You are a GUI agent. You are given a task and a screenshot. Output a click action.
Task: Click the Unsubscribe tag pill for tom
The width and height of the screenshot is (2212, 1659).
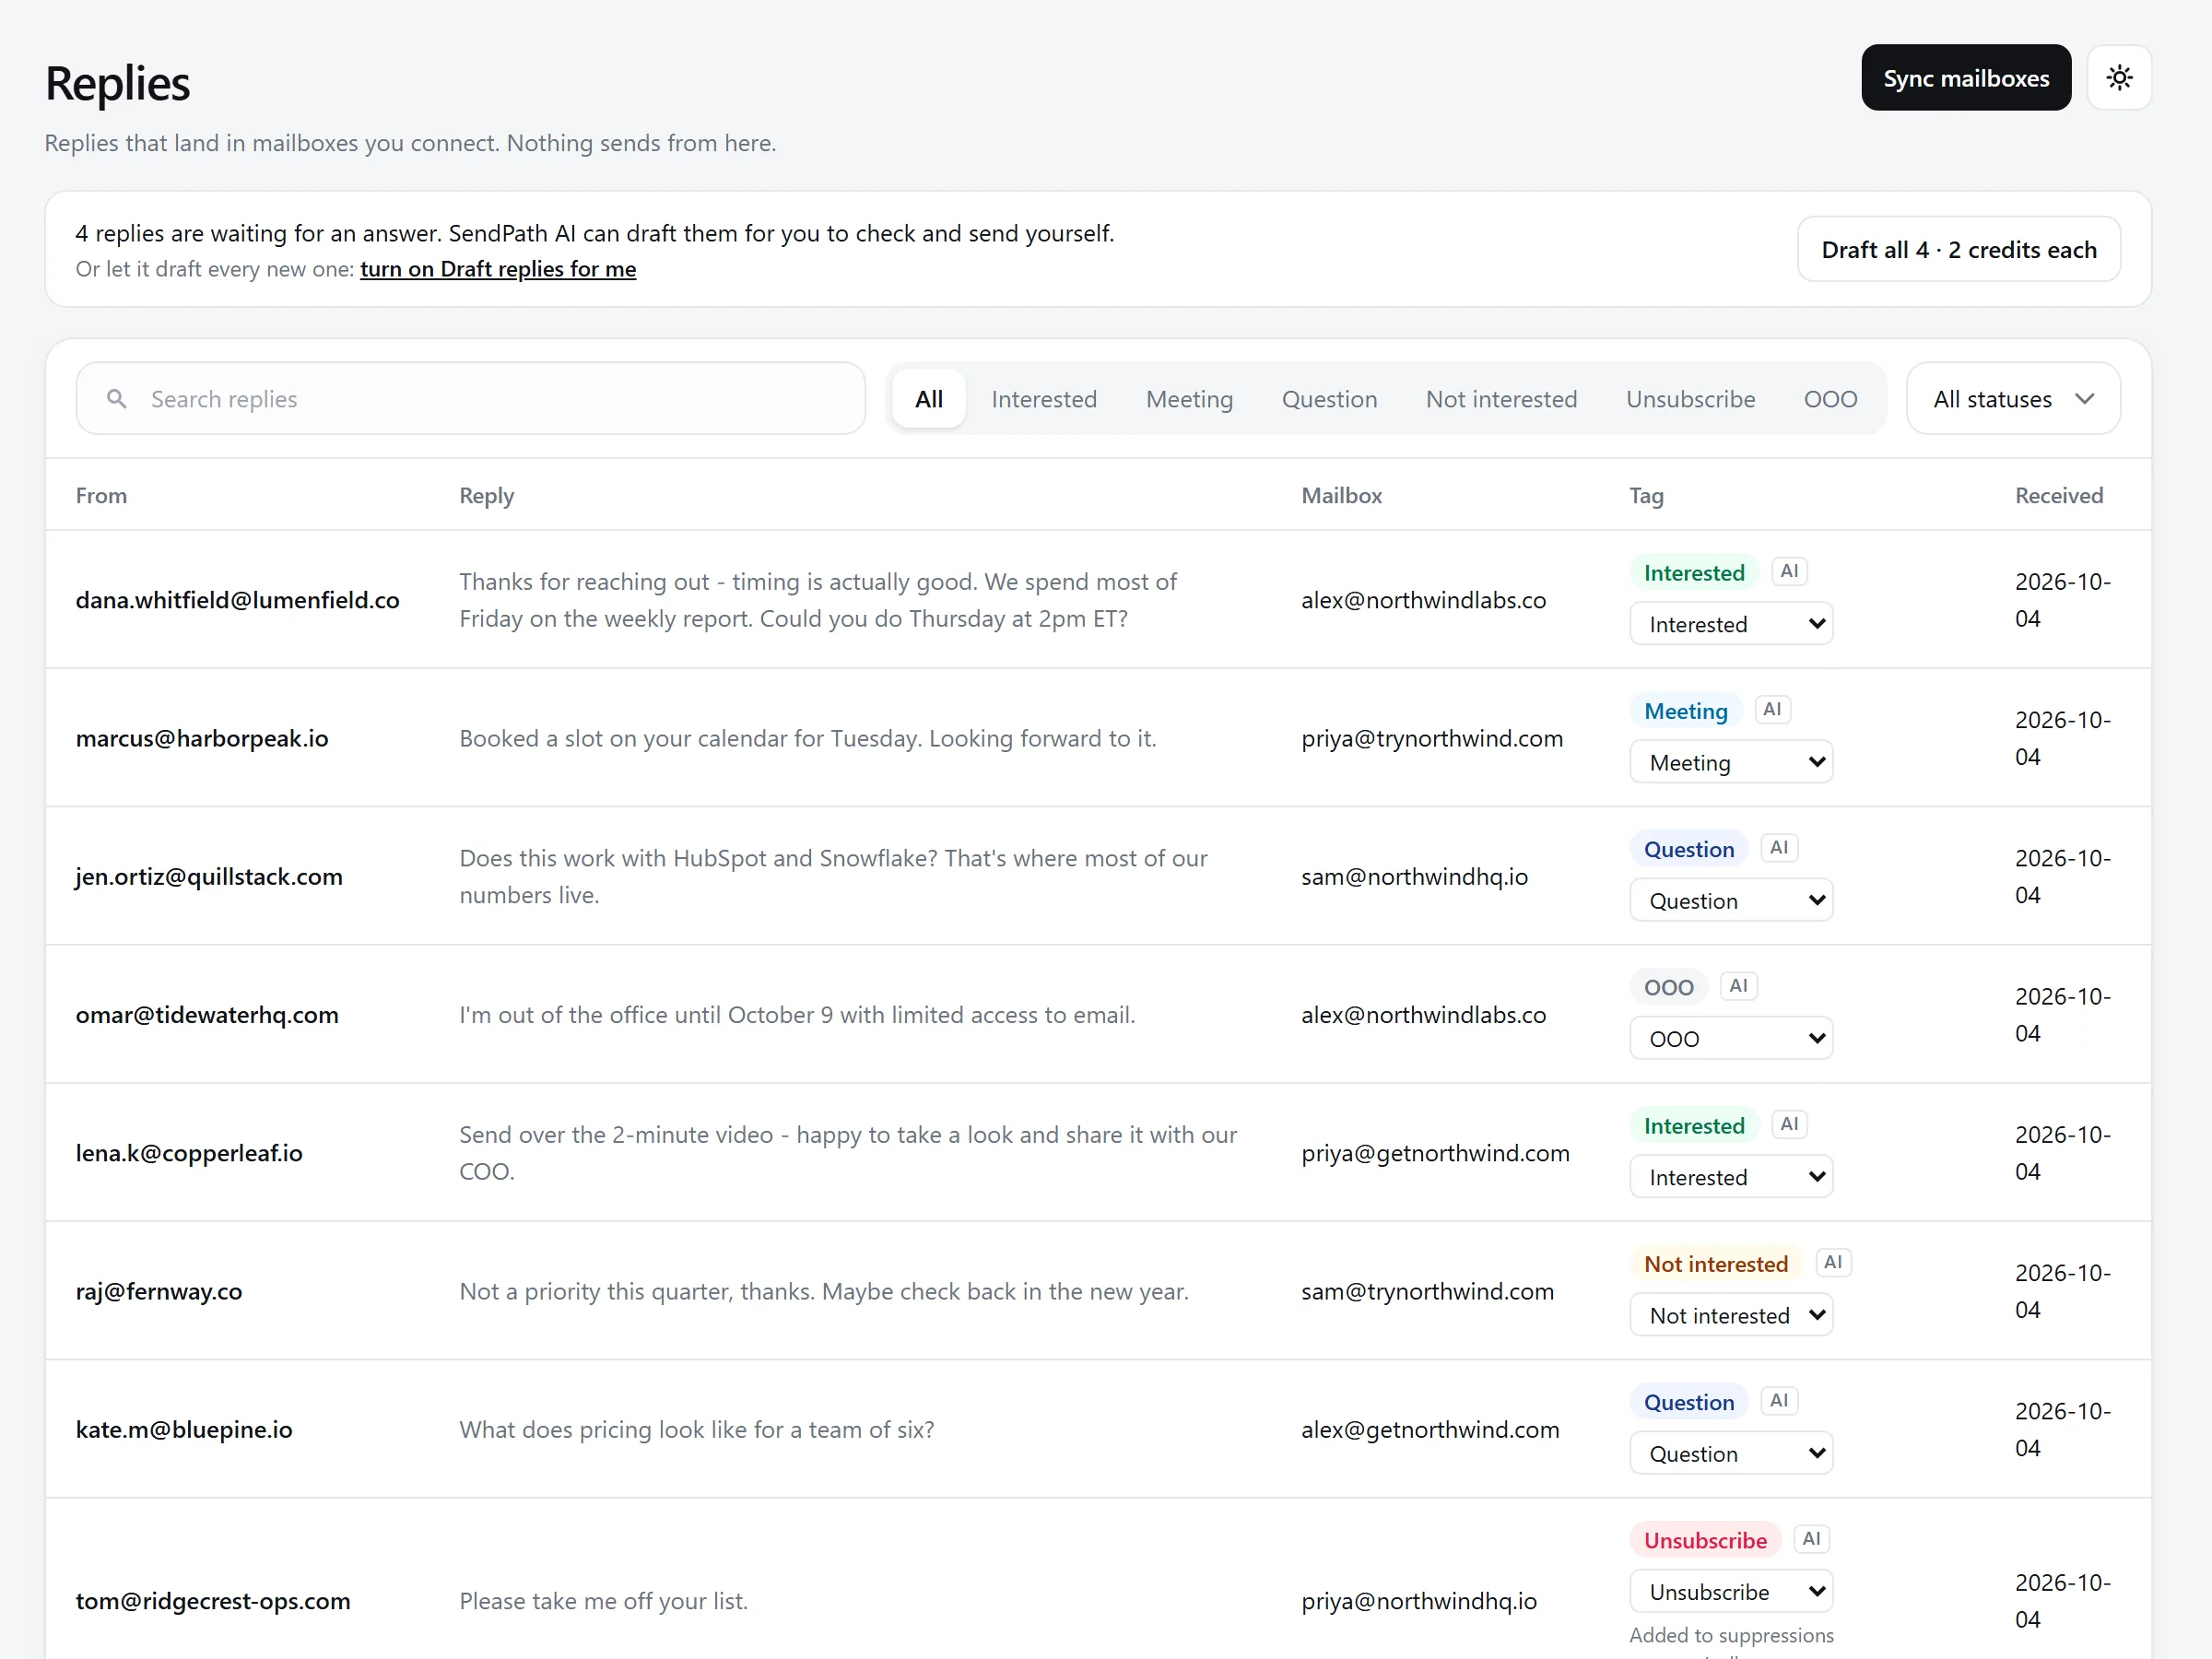coord(1705,1541)
